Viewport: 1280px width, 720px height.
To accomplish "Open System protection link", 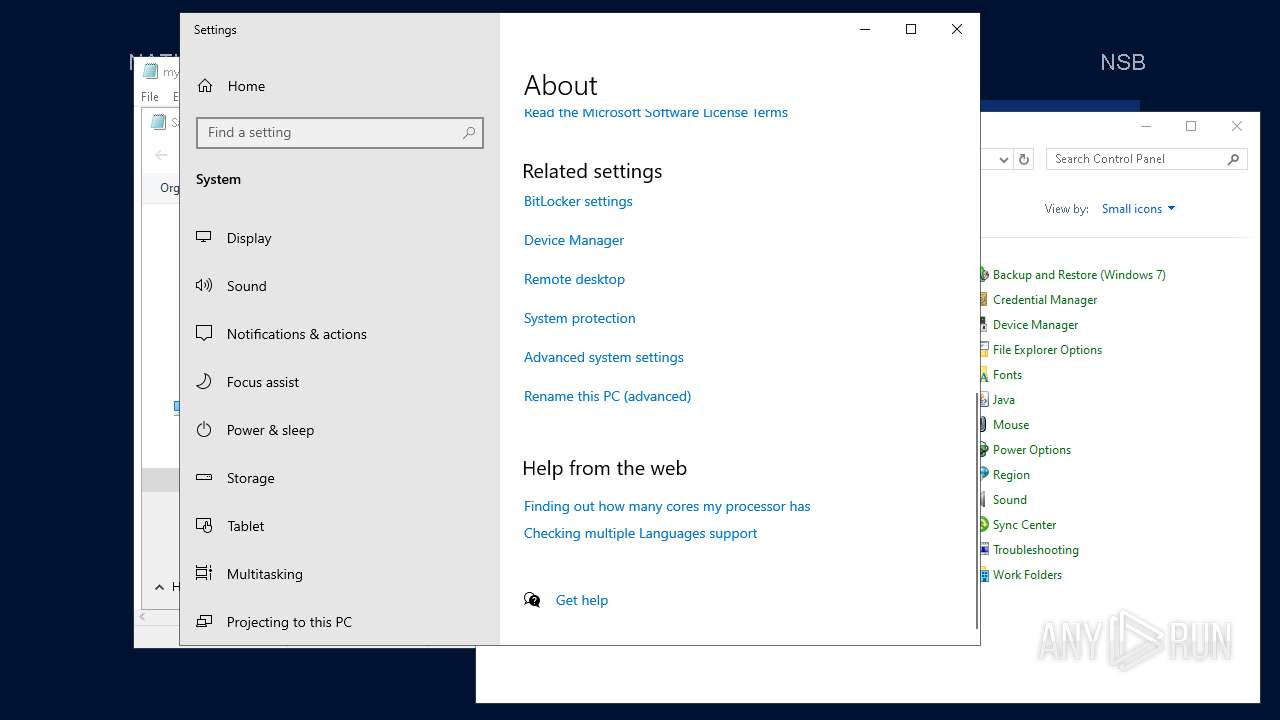I will [x=580, y=318].
